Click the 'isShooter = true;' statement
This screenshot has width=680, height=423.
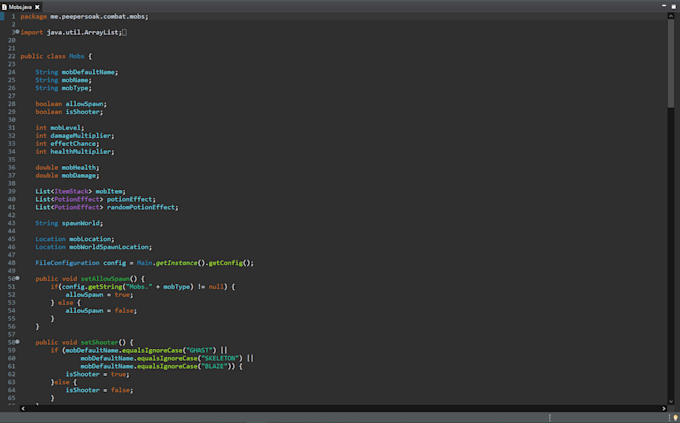(98, 374)
